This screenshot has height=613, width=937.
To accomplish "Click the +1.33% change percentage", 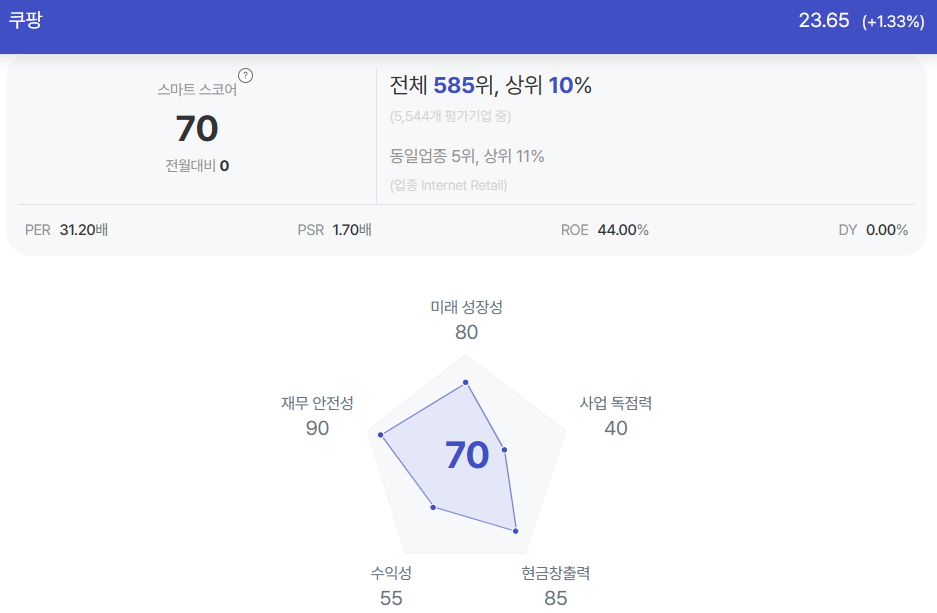I will pos(893,22).
